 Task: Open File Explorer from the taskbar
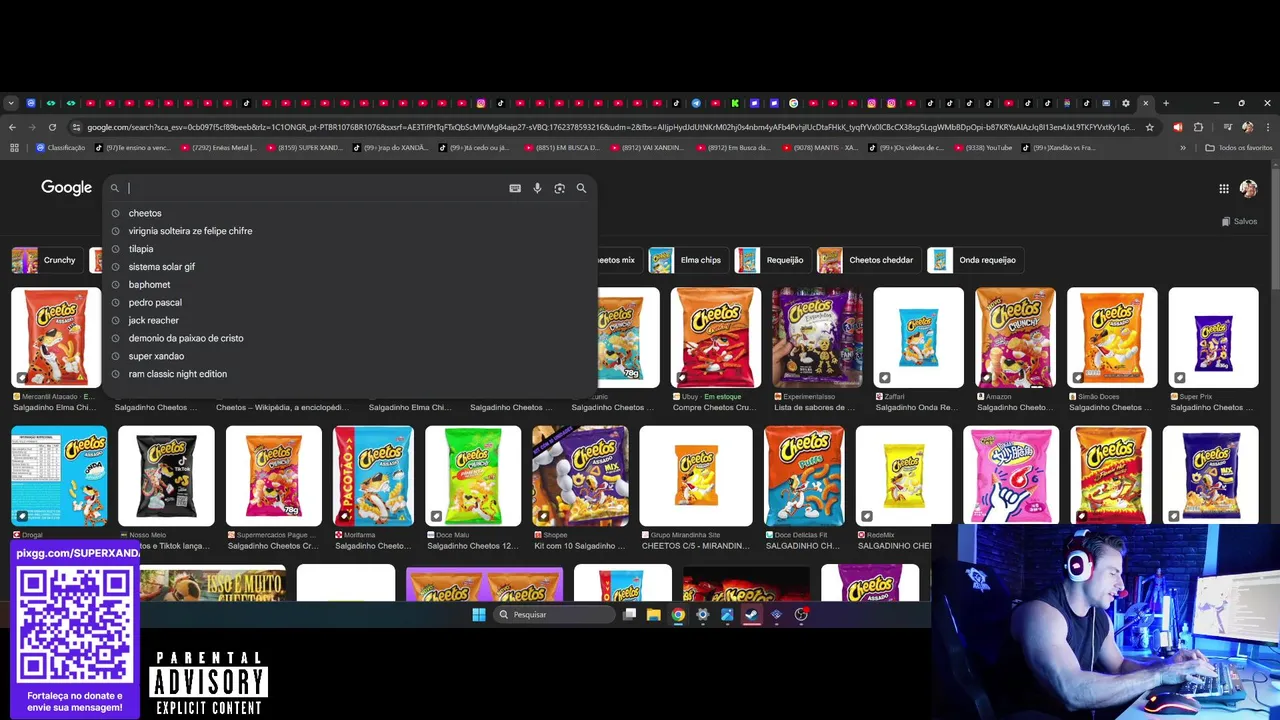(653, 614)
